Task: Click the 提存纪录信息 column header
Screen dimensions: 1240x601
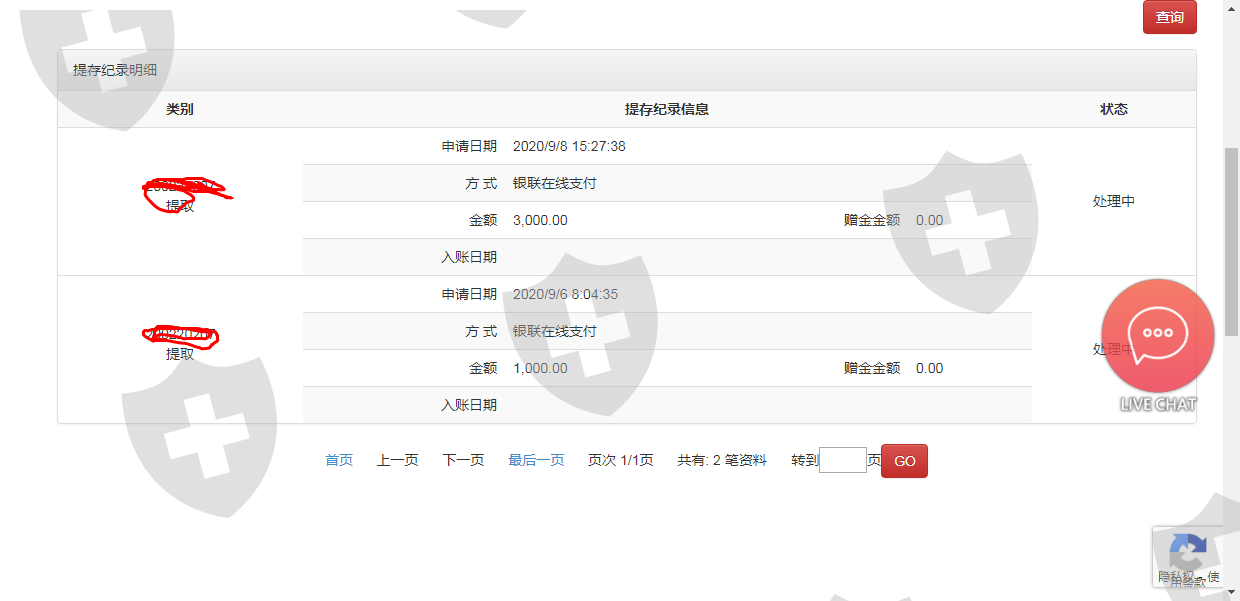Action: 666,109
